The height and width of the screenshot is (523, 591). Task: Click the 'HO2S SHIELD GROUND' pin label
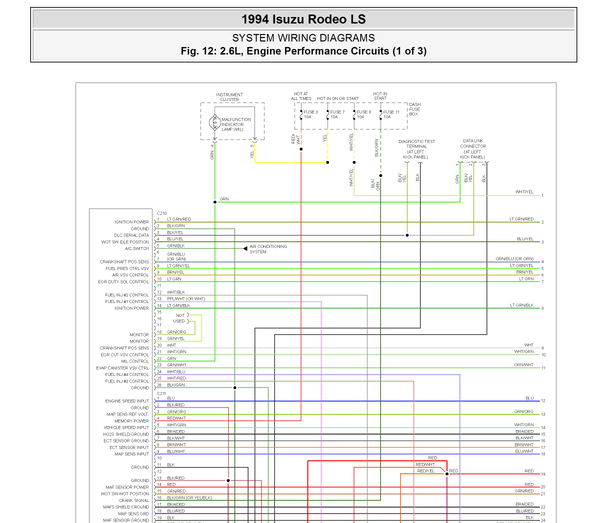pos(126,434)
